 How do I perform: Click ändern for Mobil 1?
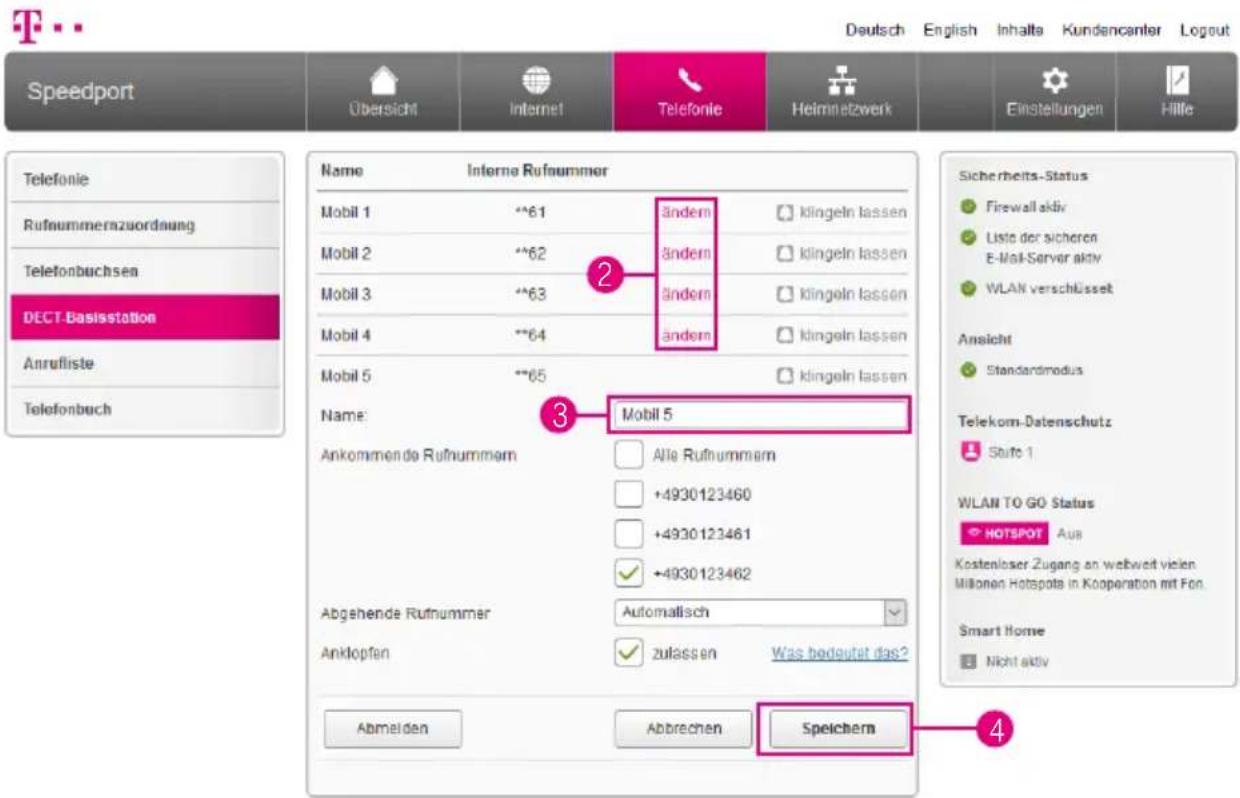(686, 212)
